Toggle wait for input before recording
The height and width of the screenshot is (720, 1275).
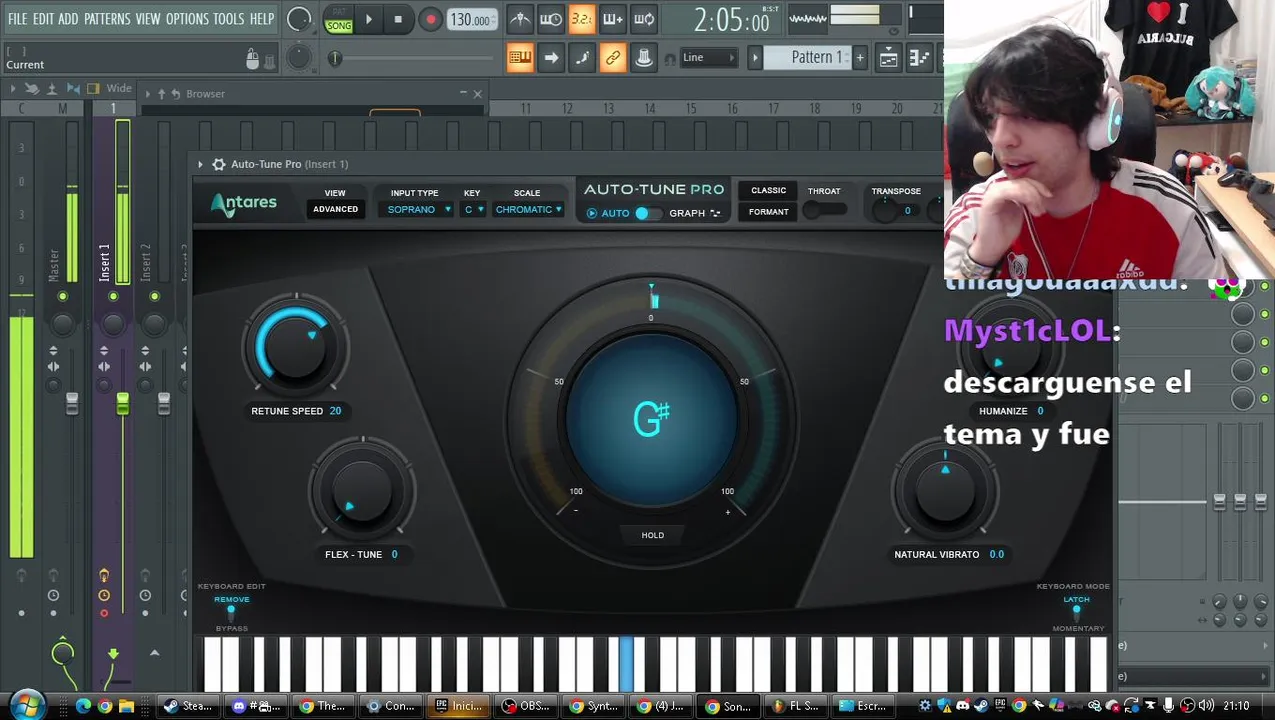(550, 19)
